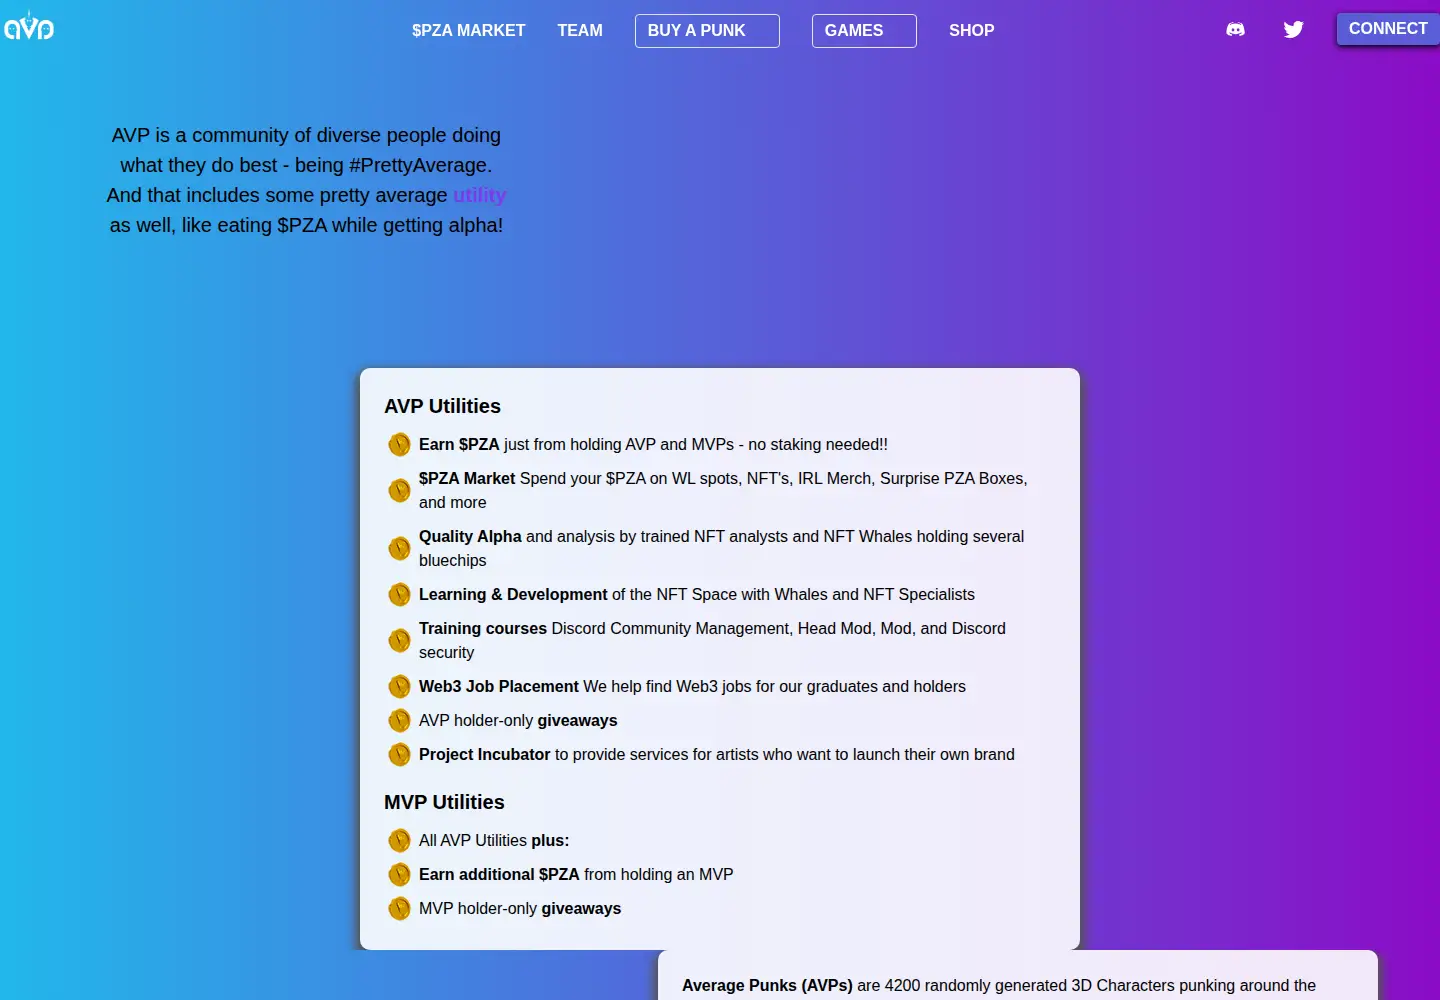The height and width of the screenshot is (1000, 1440).
Task: Click the 'Average Punks (AVPs)' text
Action: 767,985
